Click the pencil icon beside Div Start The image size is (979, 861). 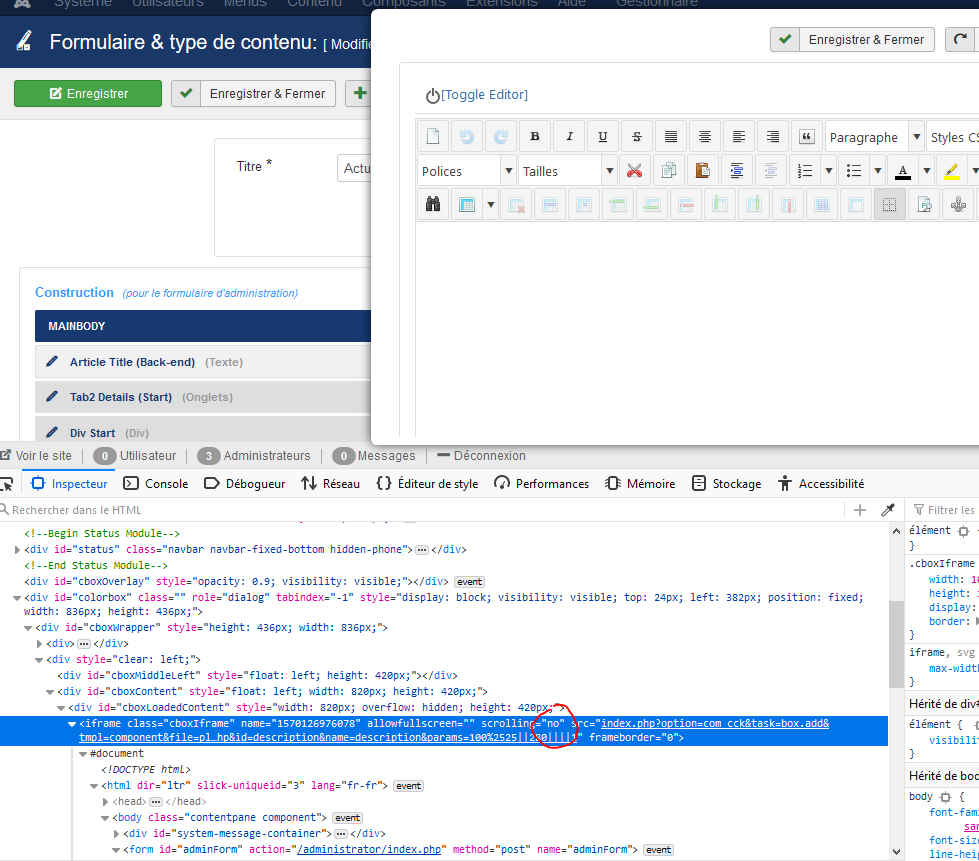point(52,432)
